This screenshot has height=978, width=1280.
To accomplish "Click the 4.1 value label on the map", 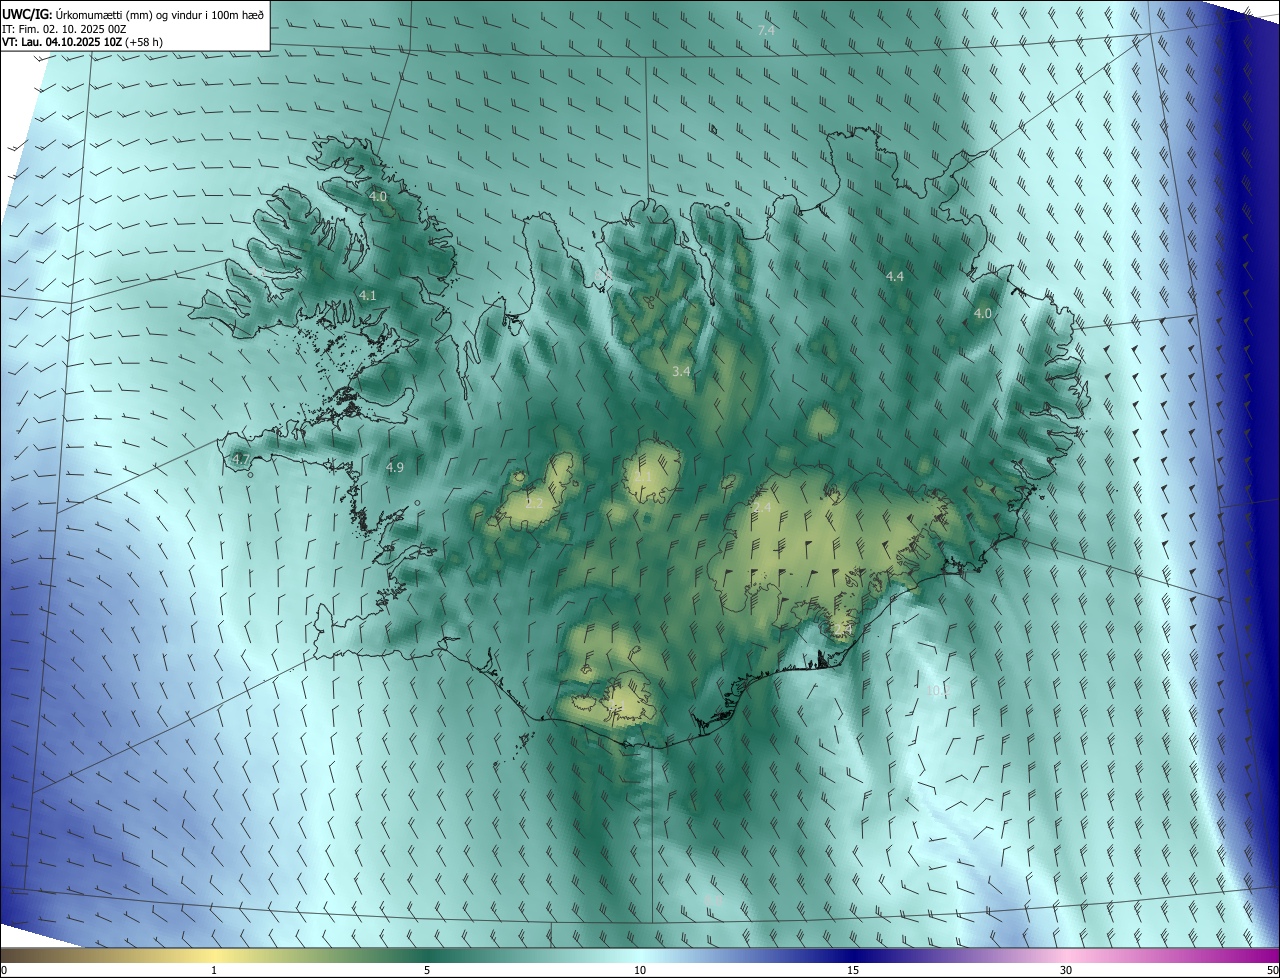I will [x=367, y=296].
